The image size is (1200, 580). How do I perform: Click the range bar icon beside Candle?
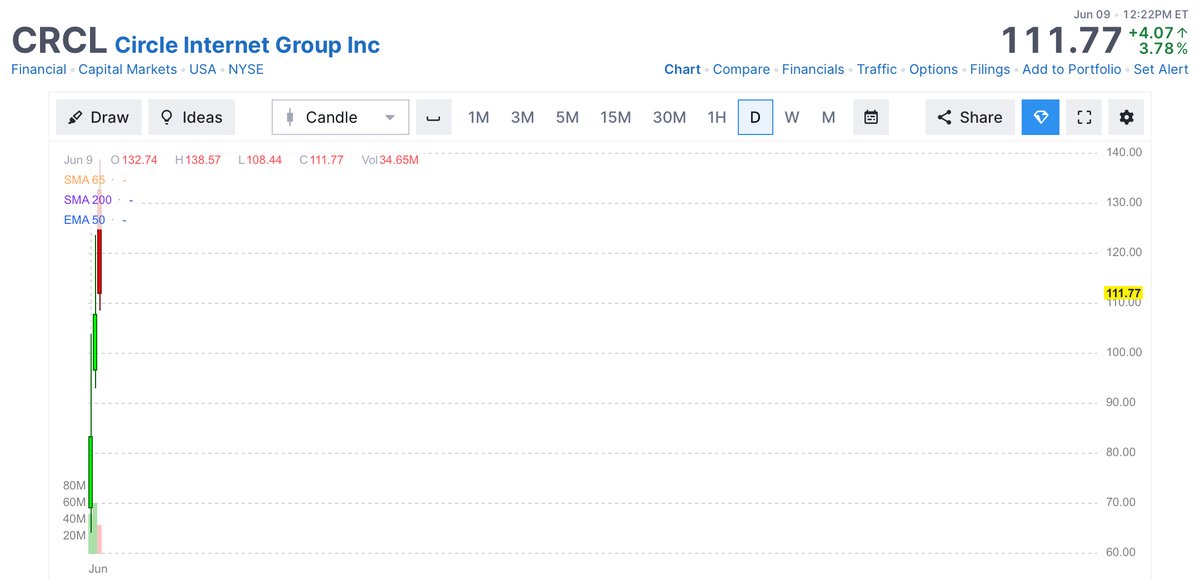coord(433,117)
